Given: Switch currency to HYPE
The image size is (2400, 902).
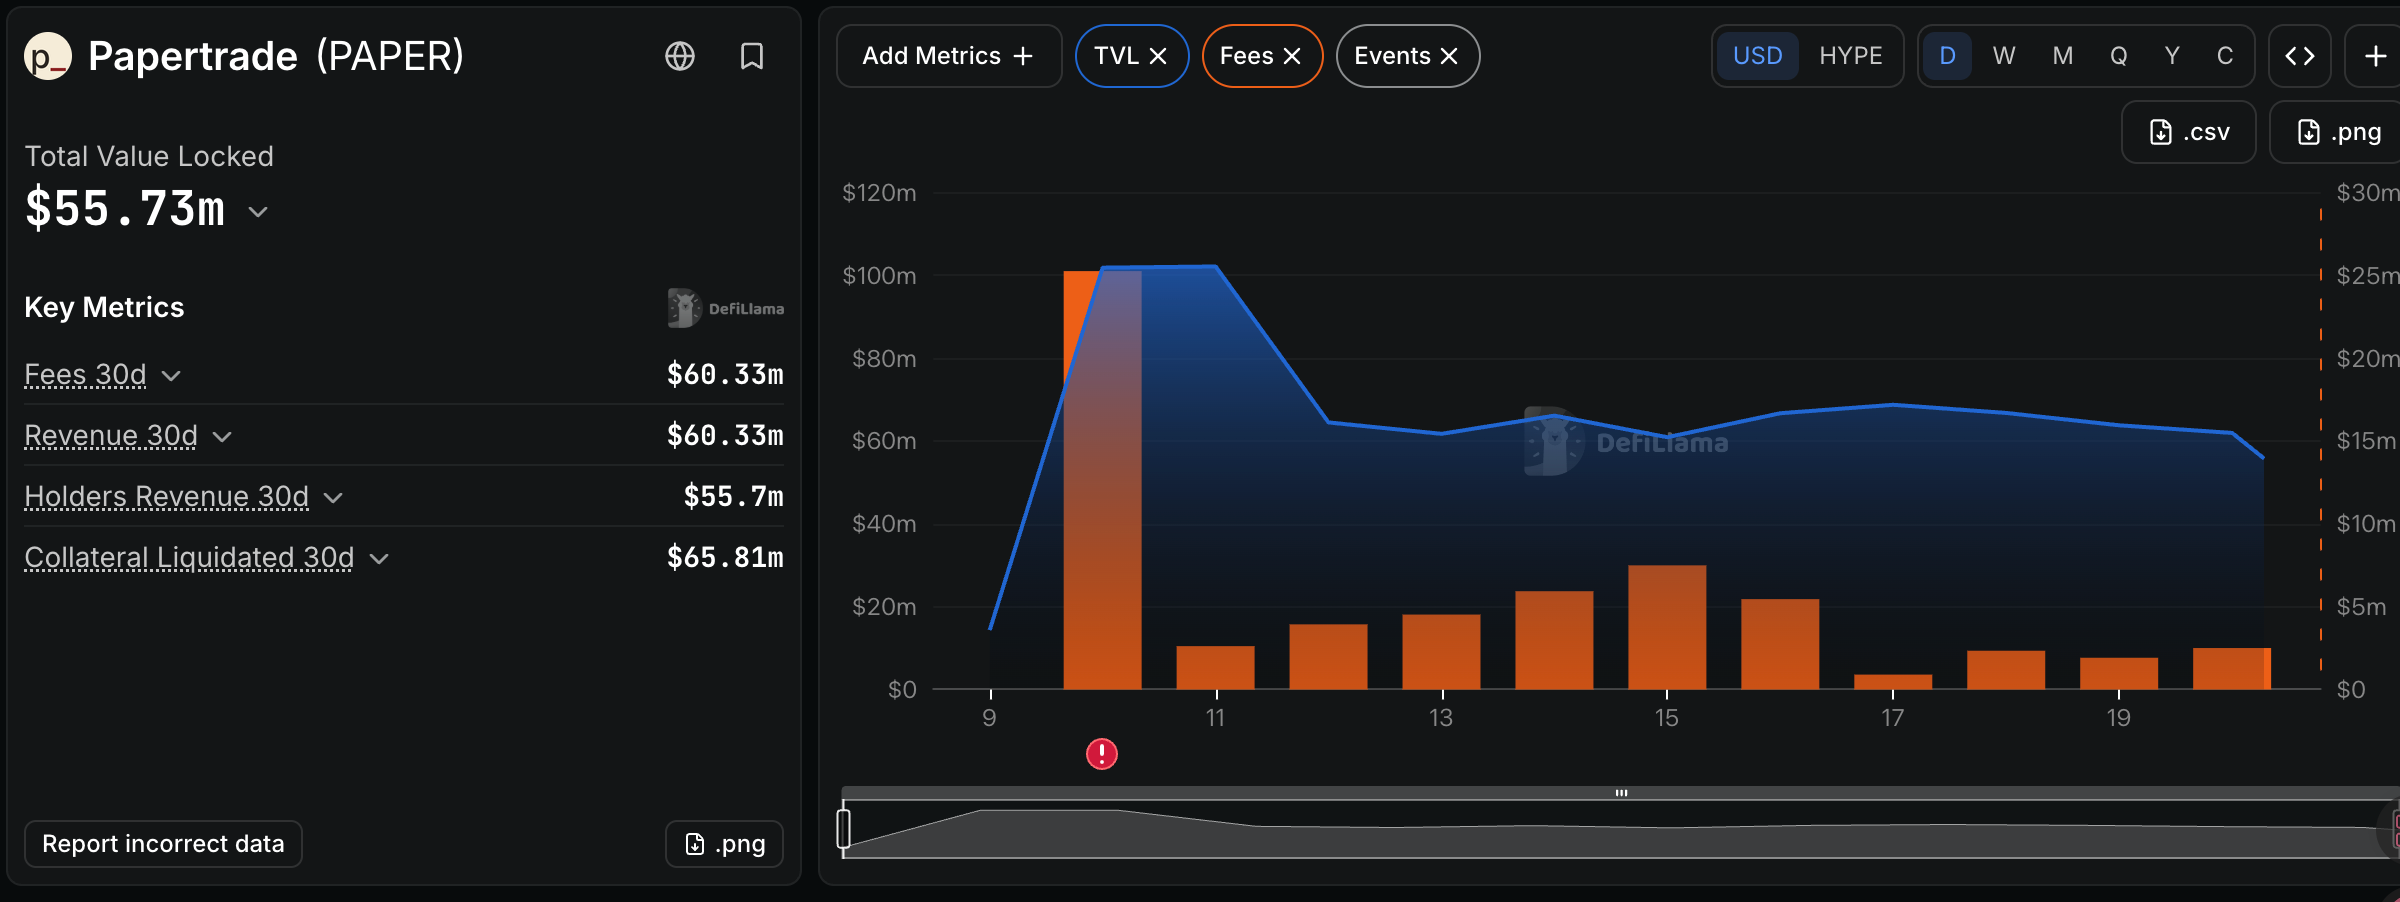Looking at the screenshot, I should pos(1850,56).
